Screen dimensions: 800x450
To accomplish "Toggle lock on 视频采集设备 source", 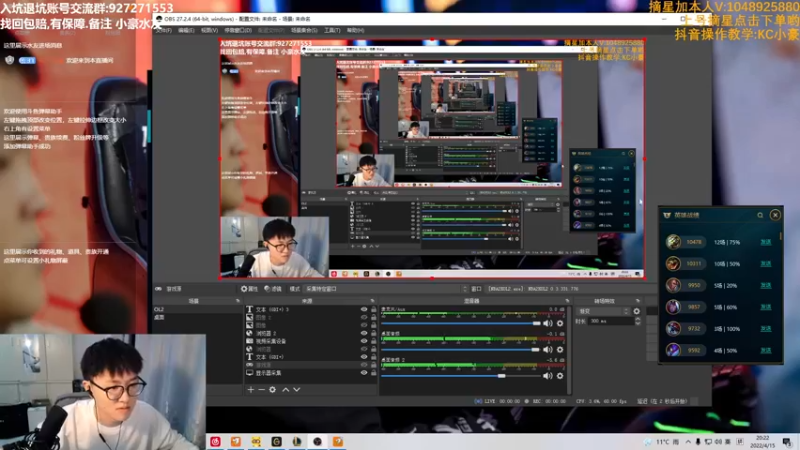I will coord(373,341).
